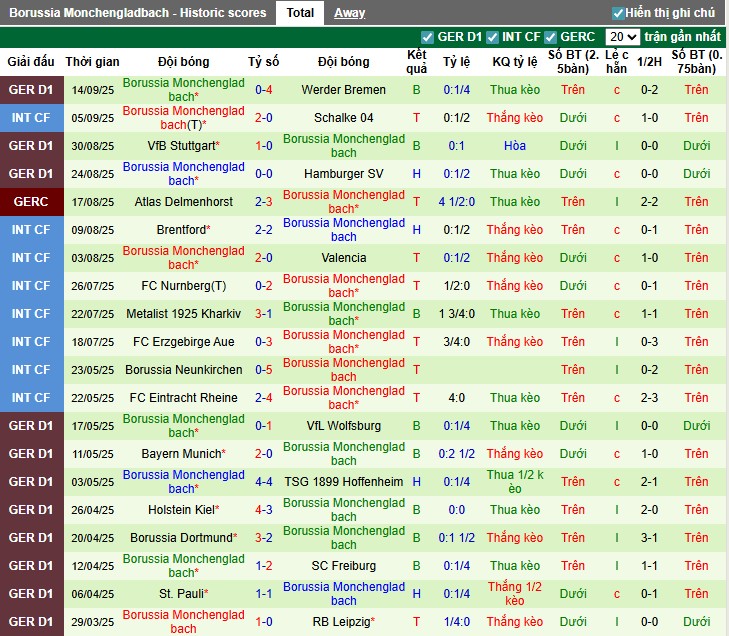Click the 4-4 score against TSG 1899 Hoffenheim
The width and height of the screenshot is (729, 636).
tap(264, 482)
